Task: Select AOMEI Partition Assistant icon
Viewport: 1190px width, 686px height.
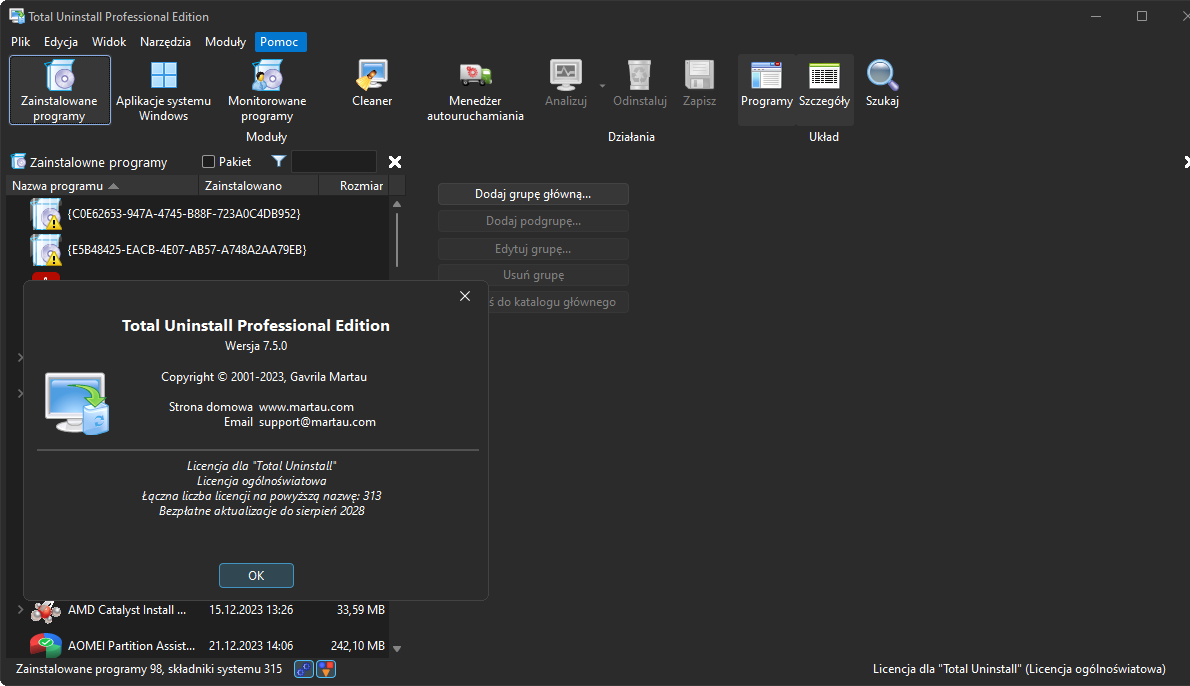Action: click(x=46, y=645)
